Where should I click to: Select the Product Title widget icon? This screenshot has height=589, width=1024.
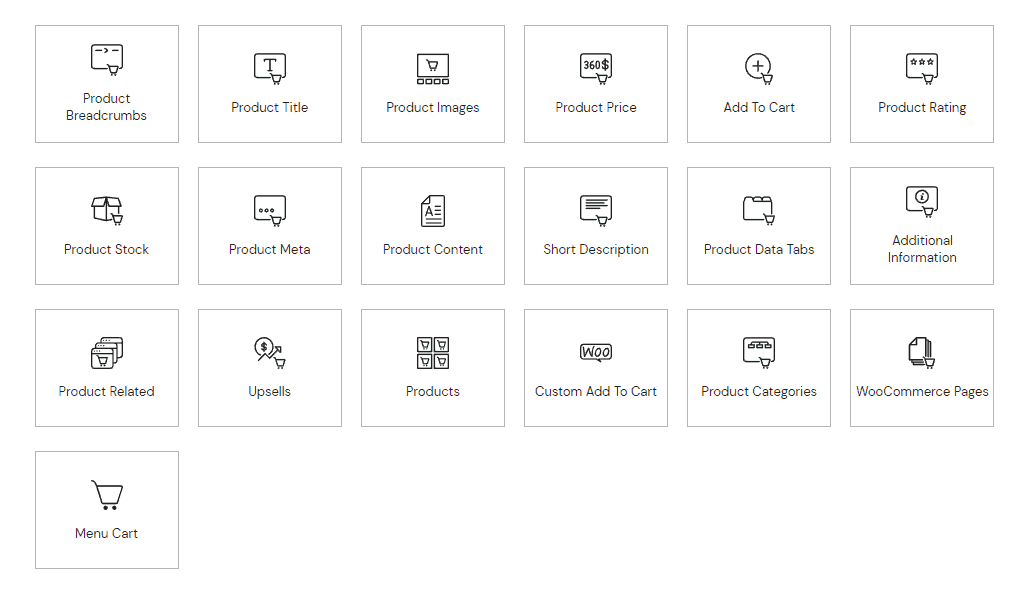coord(270,69)
